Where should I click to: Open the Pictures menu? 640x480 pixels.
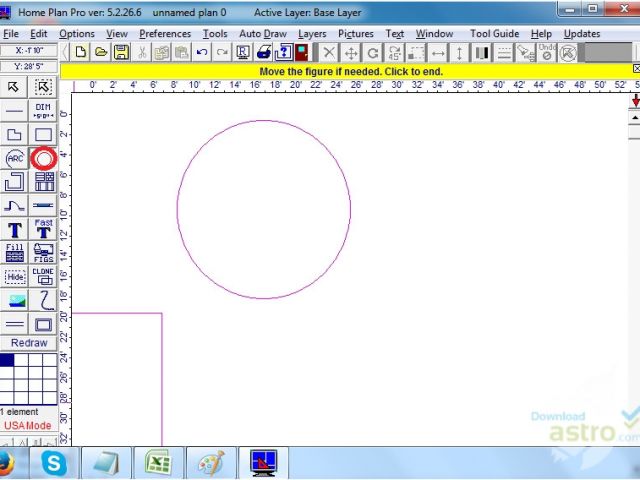tap(355, 33)
